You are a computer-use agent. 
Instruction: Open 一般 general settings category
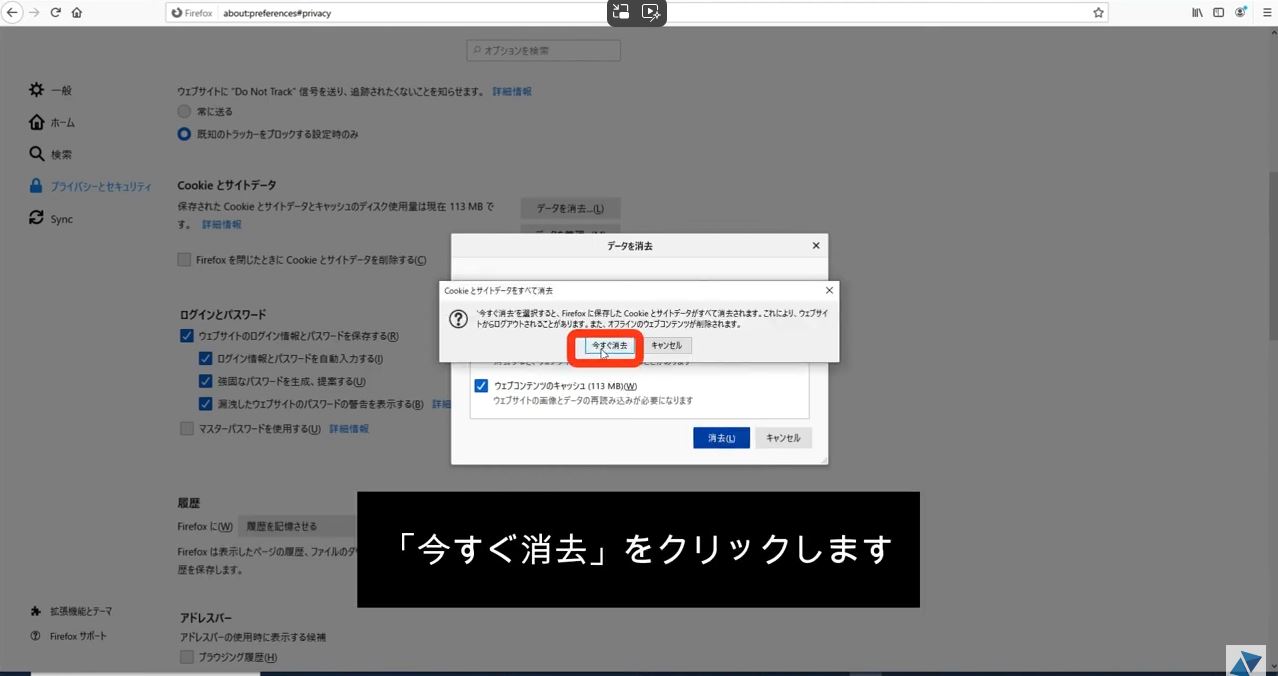[50, 90]
